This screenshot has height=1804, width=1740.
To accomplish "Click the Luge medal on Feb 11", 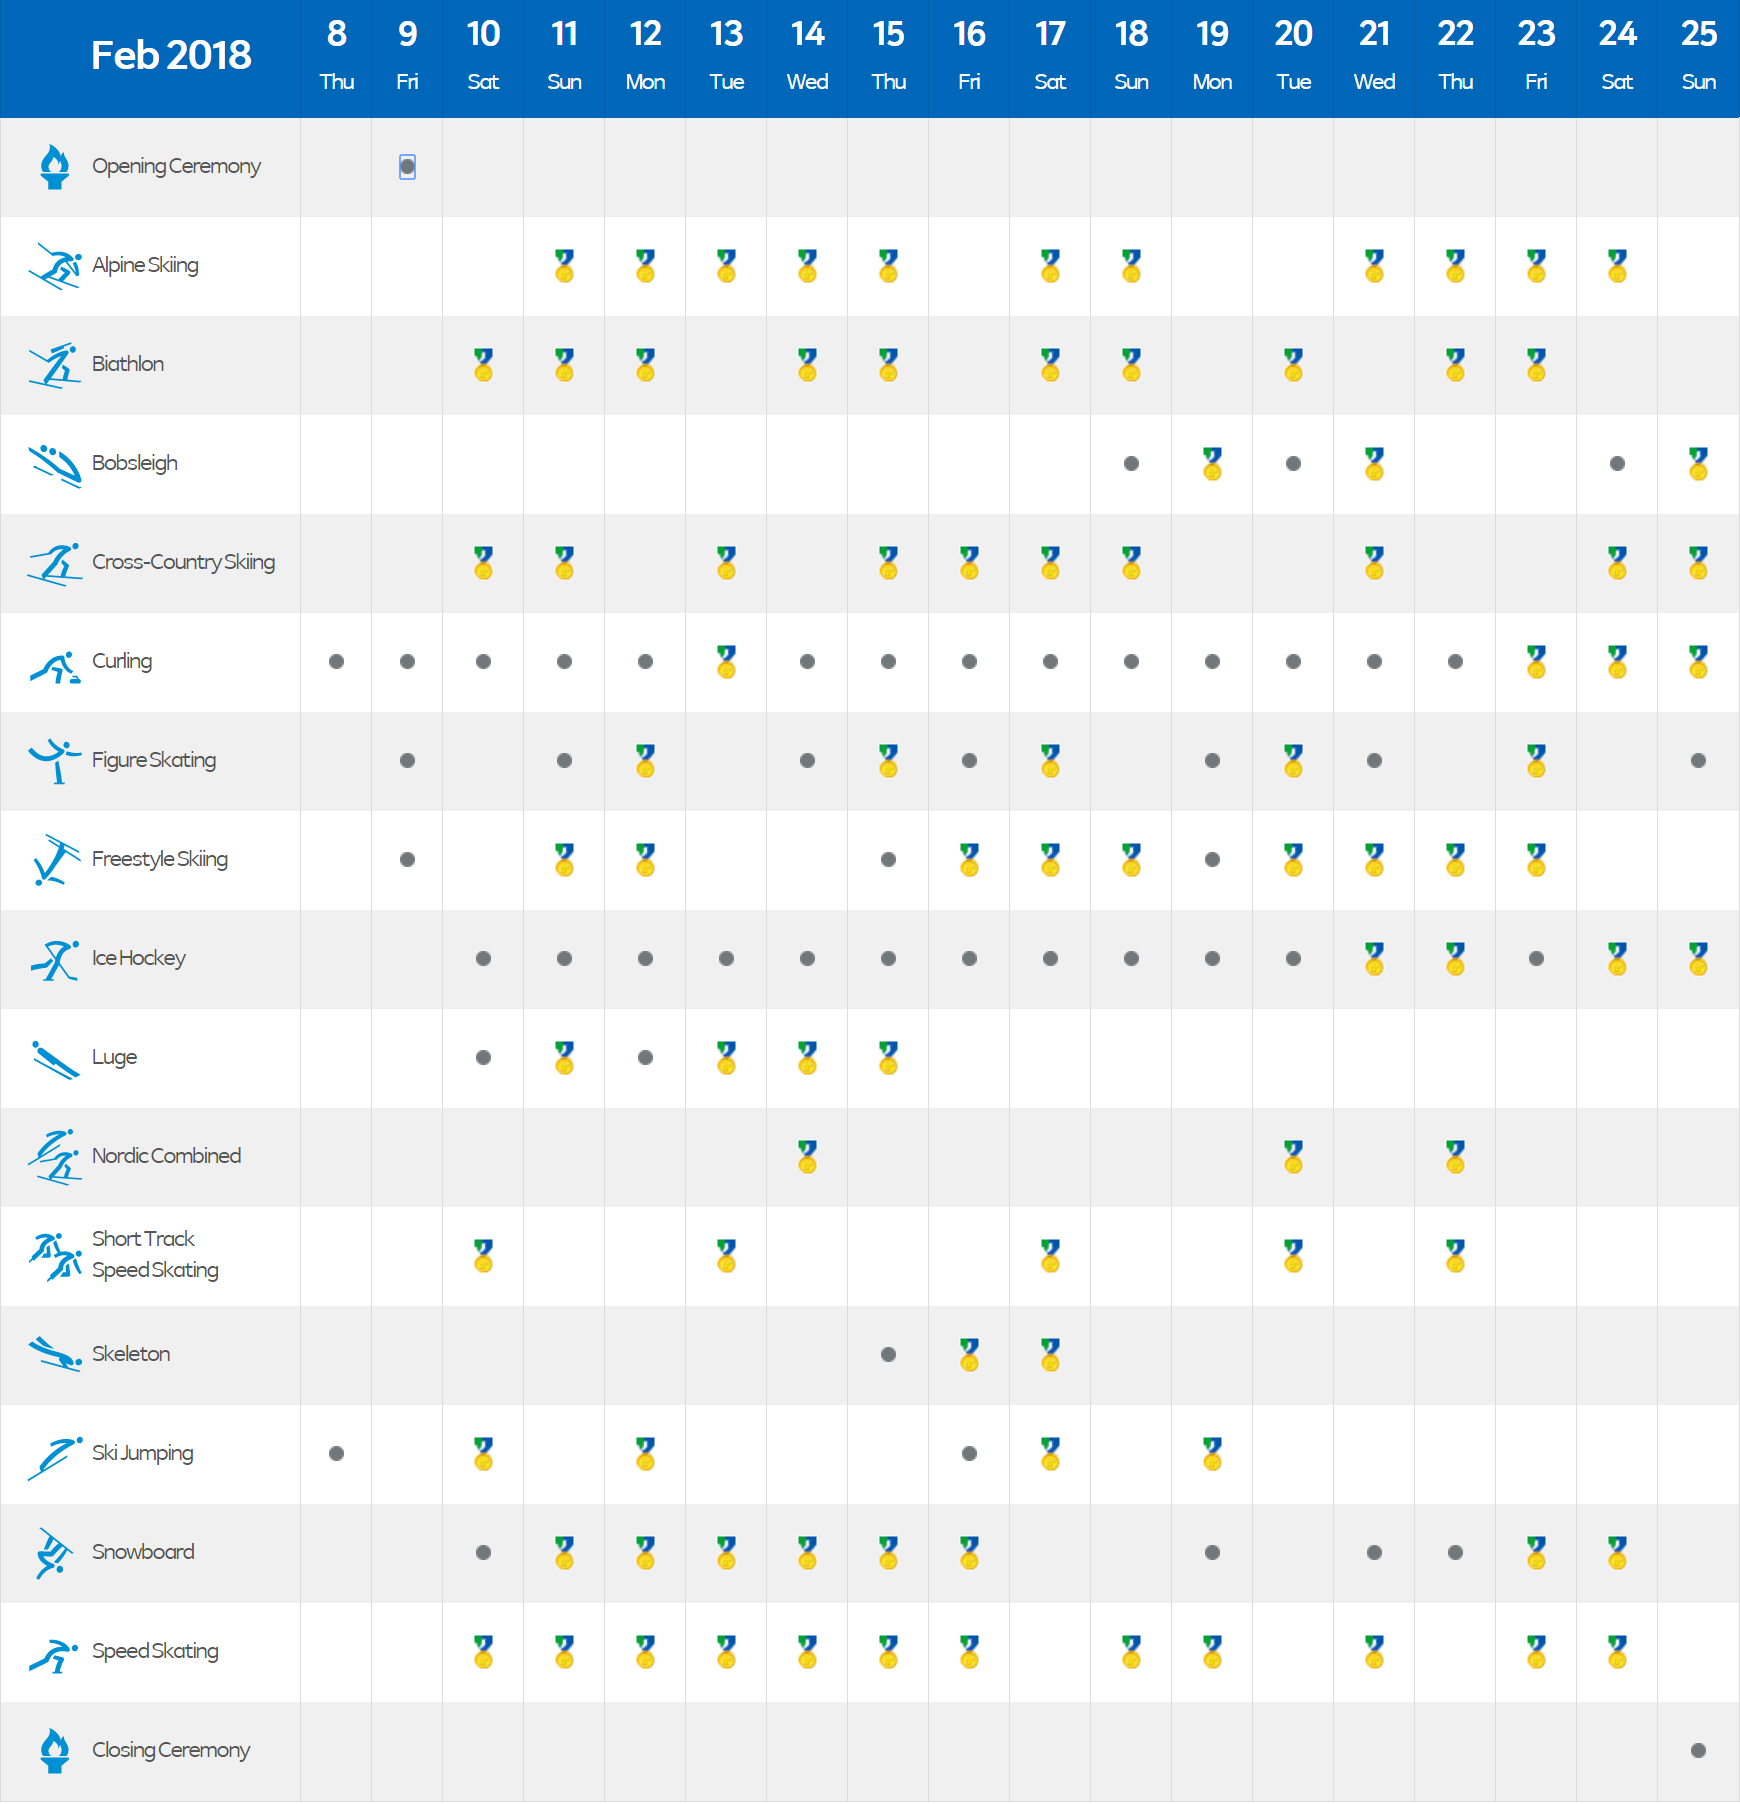I will pyautogui.click(x=564, y=1058).
